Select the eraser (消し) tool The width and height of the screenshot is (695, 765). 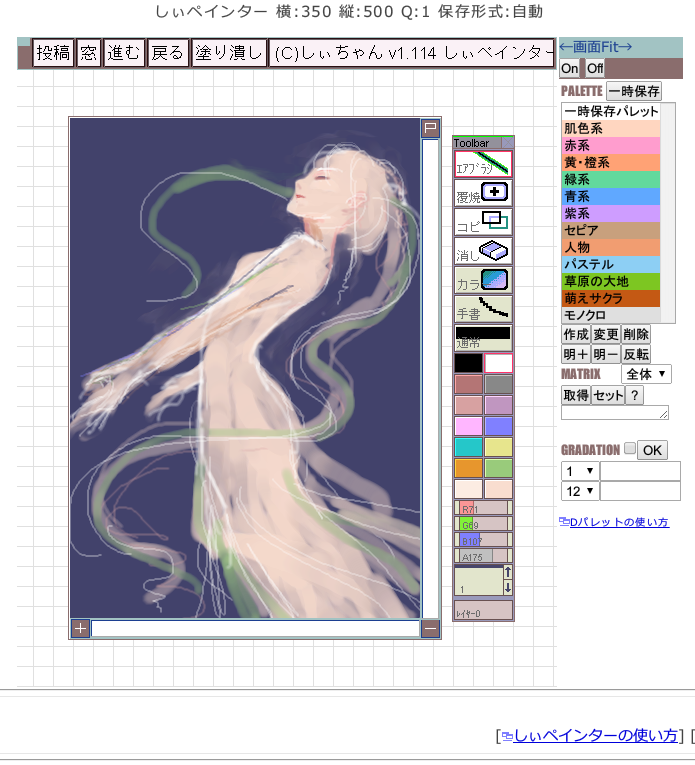[x=483, y=251]
